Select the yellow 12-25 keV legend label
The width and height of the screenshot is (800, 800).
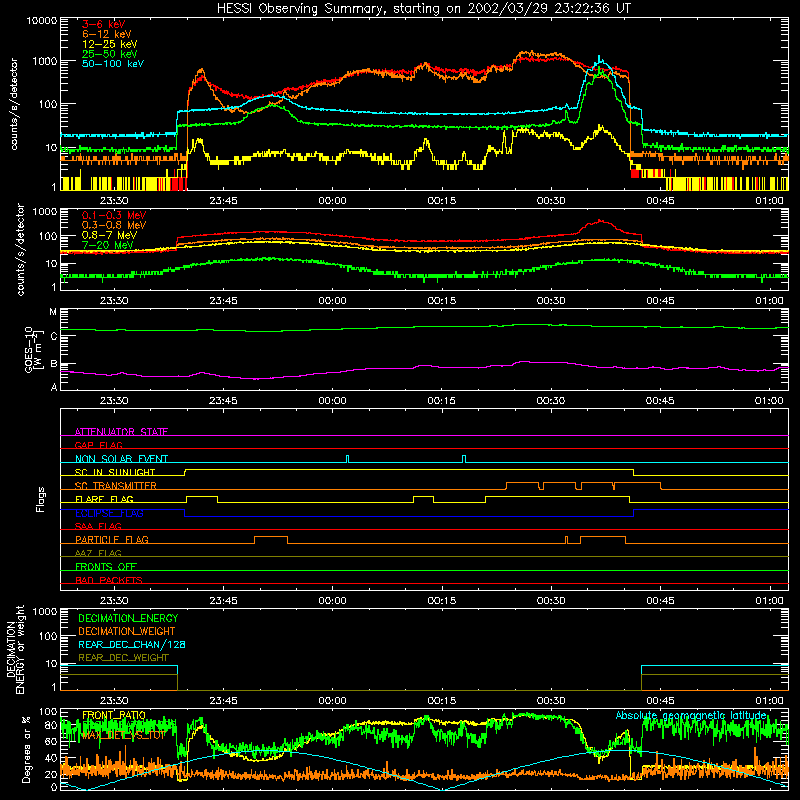point(110,44)
